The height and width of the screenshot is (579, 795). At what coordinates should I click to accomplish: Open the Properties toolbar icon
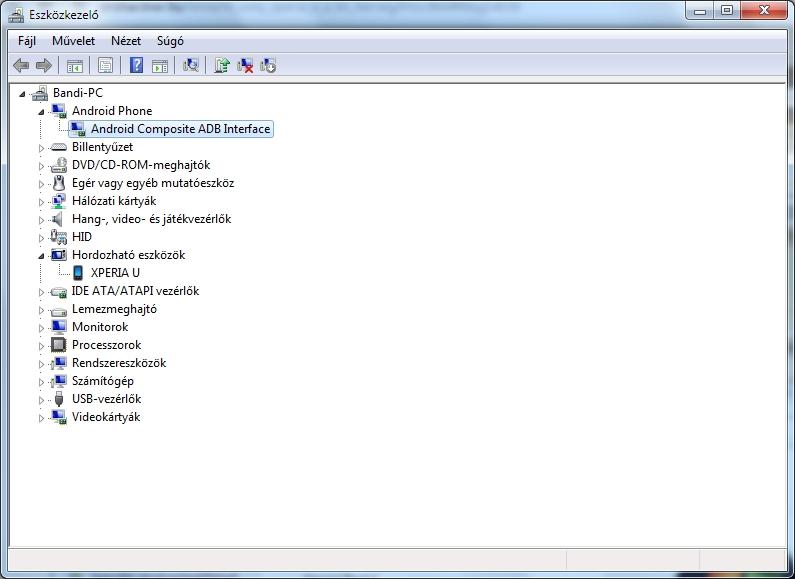(x=105, y=65)
